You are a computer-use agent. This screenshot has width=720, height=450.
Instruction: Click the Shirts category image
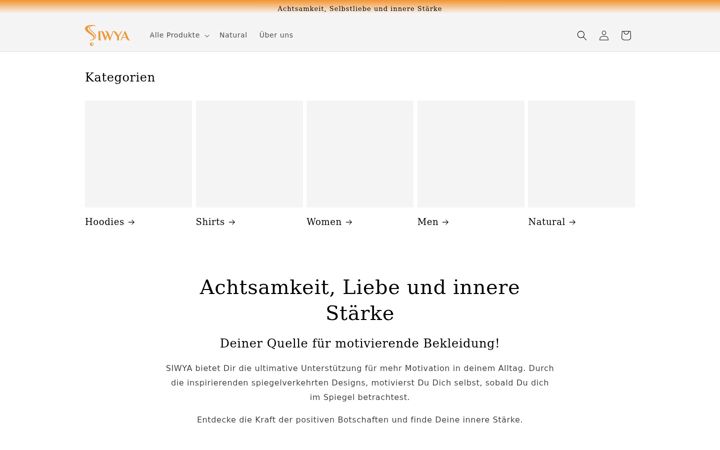pyautogui.click(x=249, y=154)
